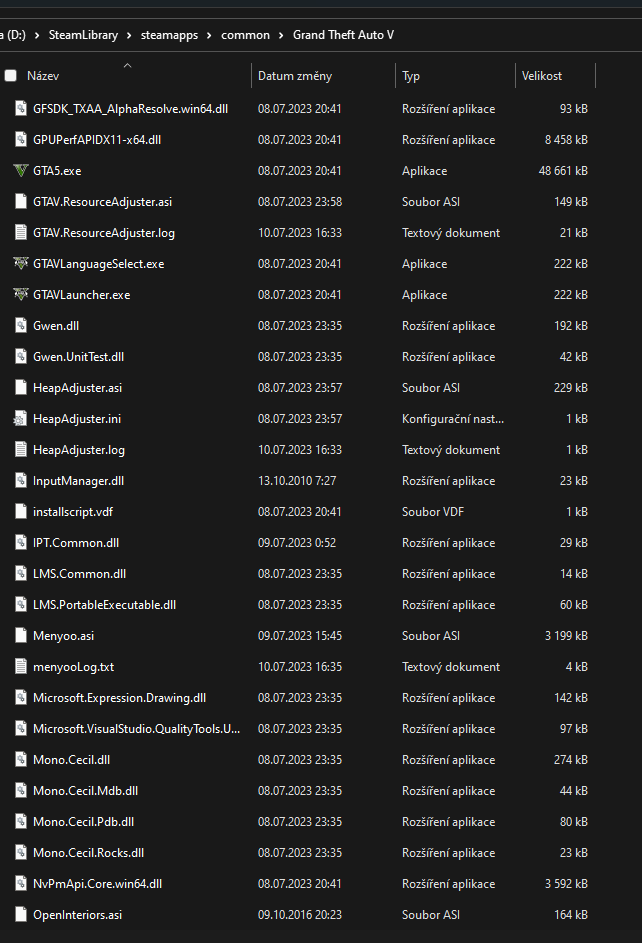Select Microsoft.VisualStudio.QualityTools.U... file name
This screenshot has height=943, width=642.
click(x=136, y=729)
